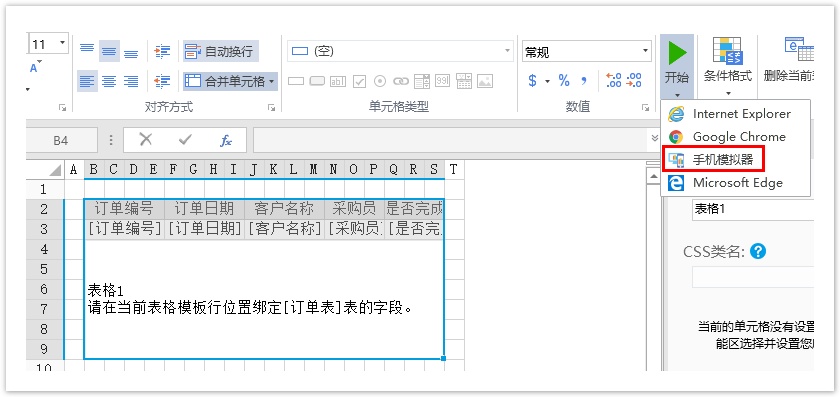The height and width of the screenshot is (397, 840).
Task: Align text to top of cell
Action: (87, 50)
